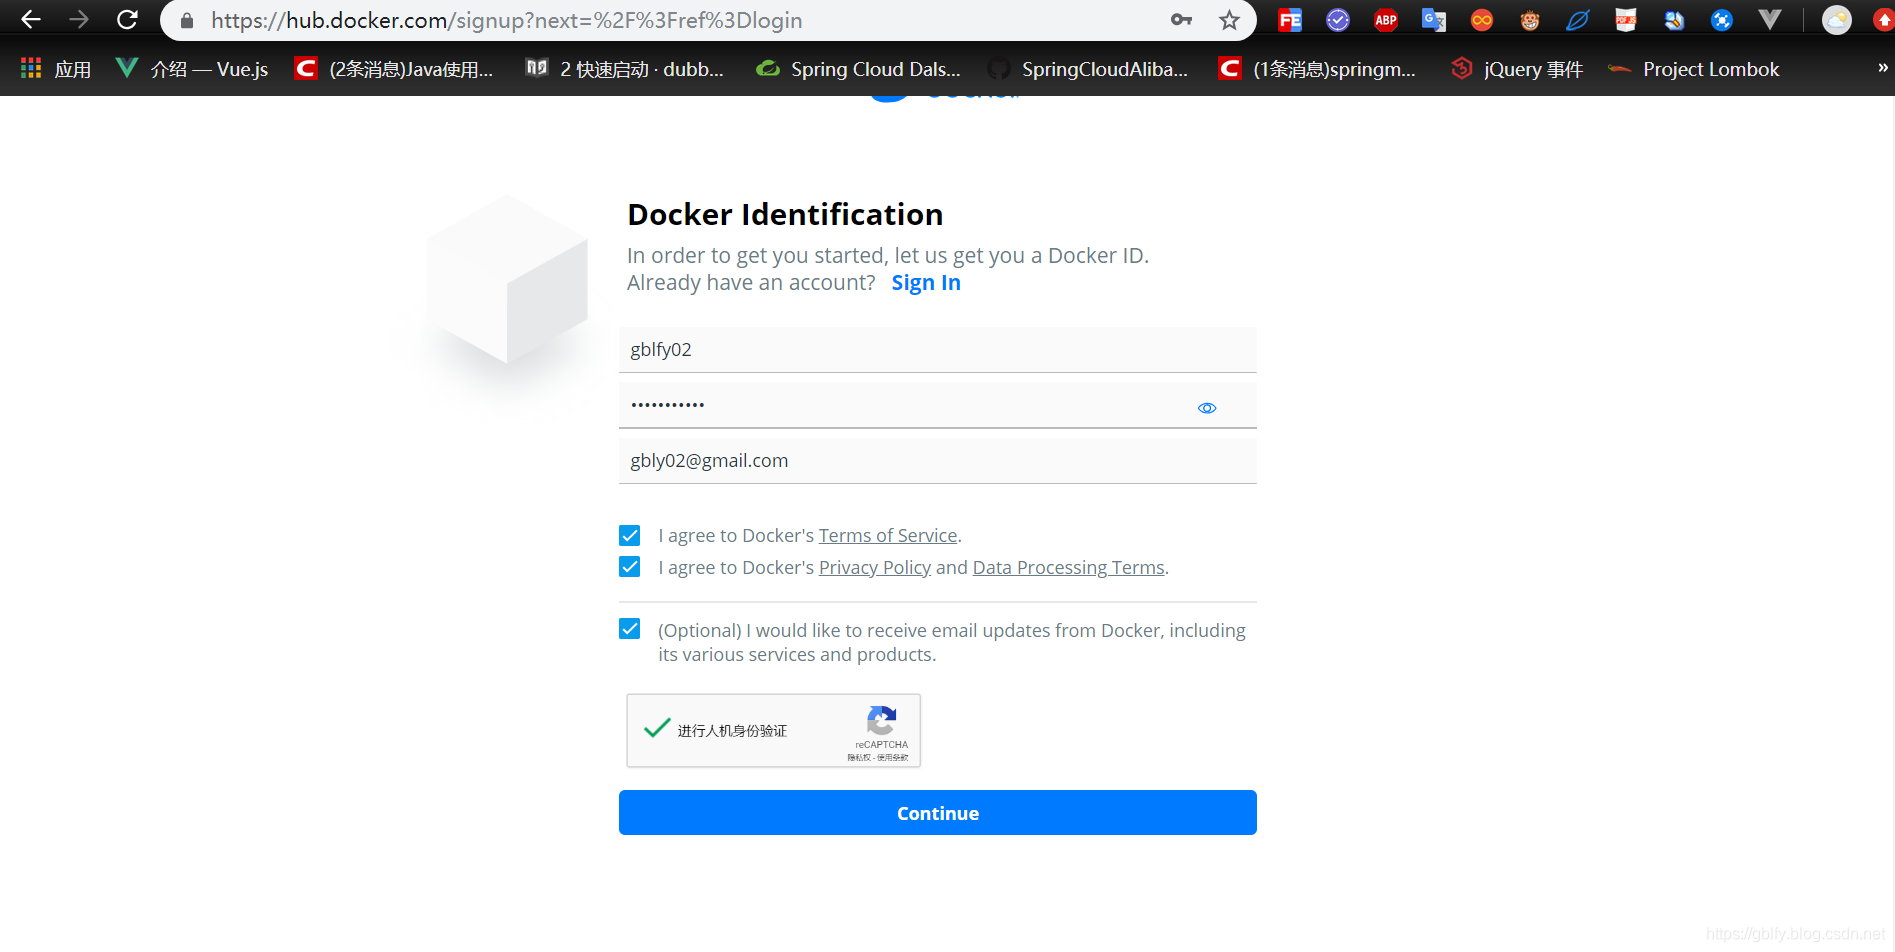
Task: Open the Project Lombok bookmark
Action: click(1693, 69)
